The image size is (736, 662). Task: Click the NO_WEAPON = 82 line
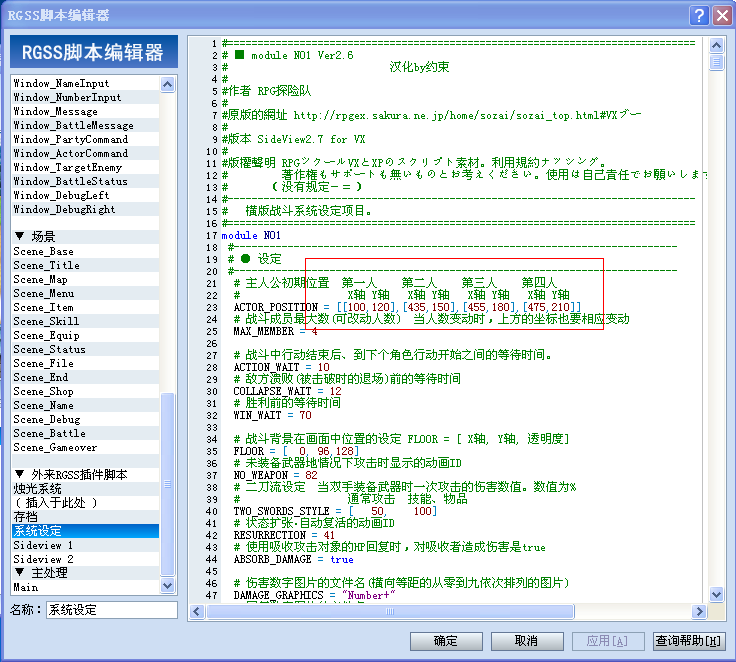276,475
